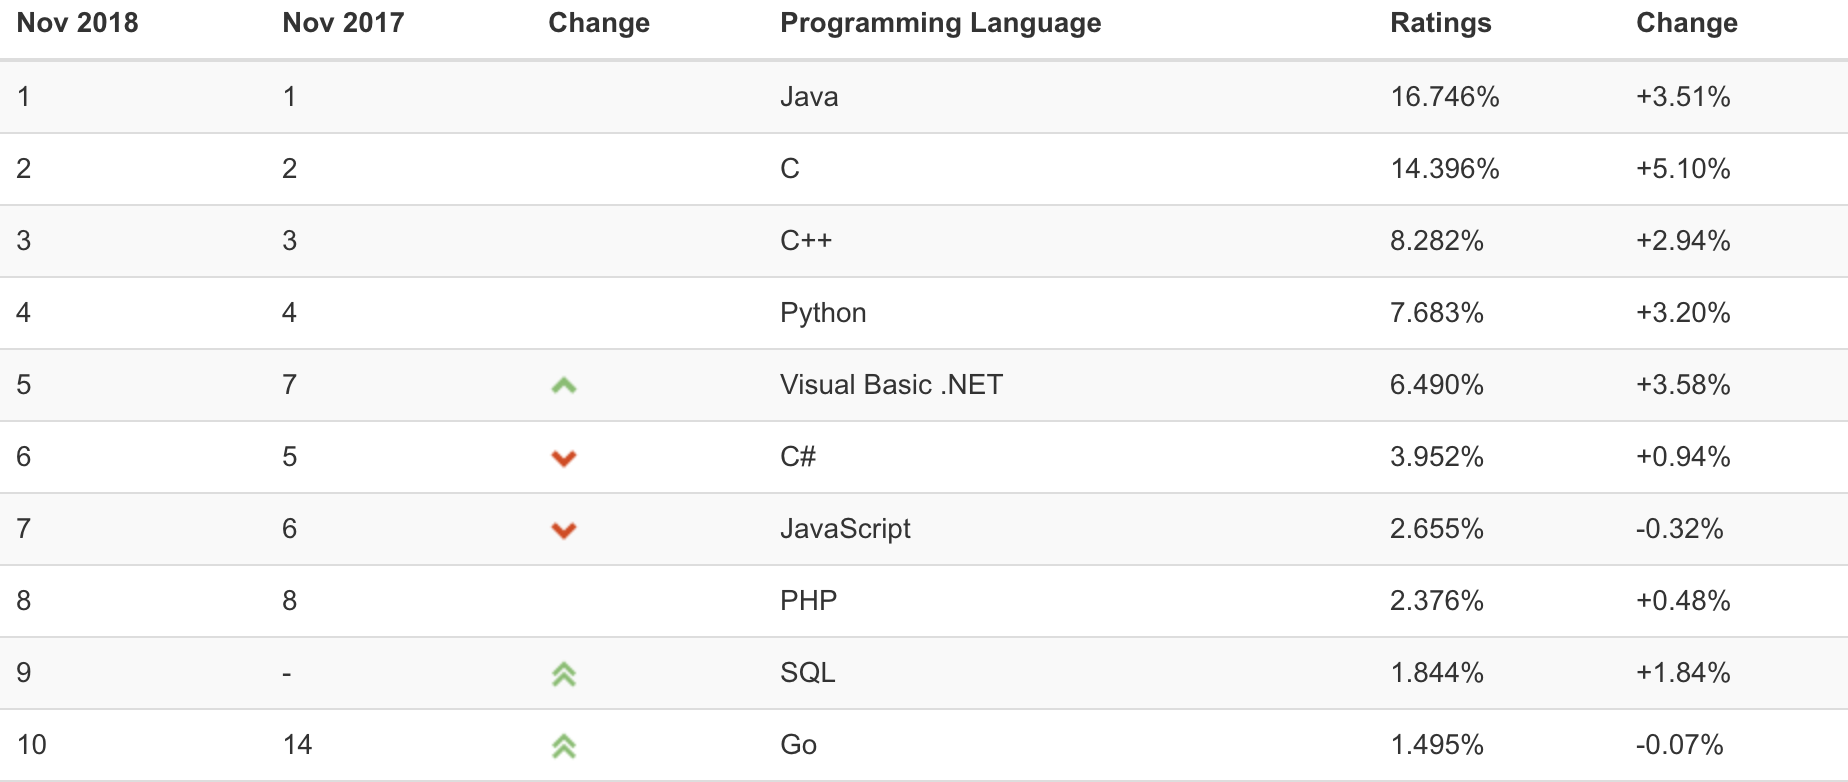1848x782 pixels.
Task: Click the double green up arrow beside SQL
Action: [x=564, y=674]
